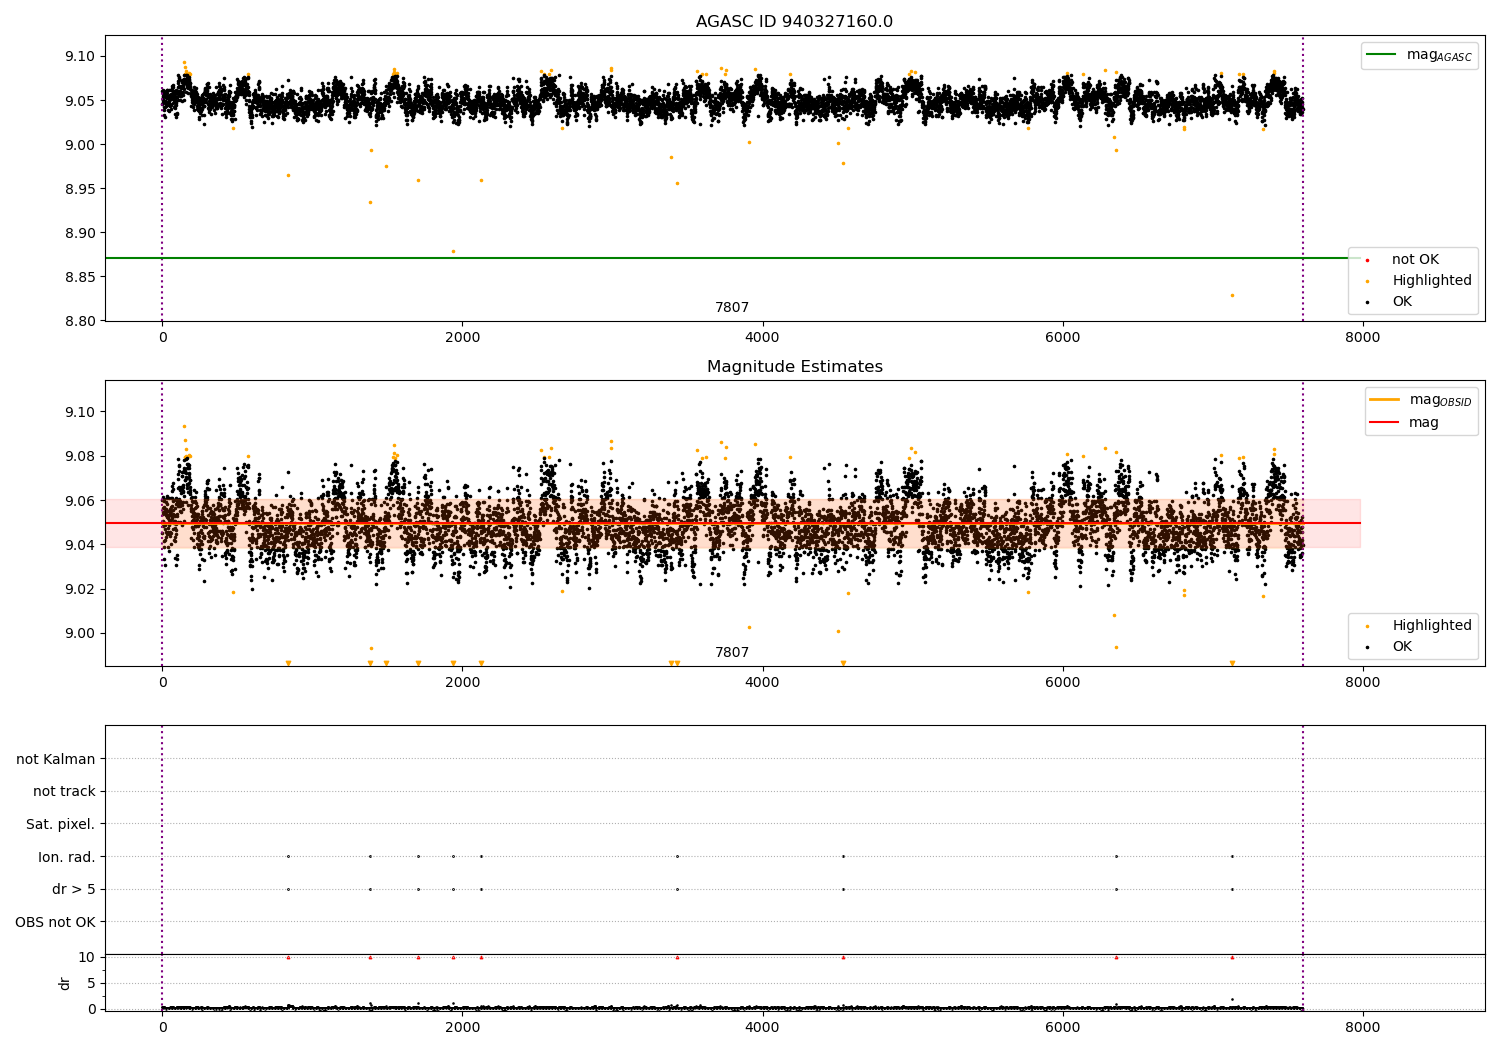Click the 9.08 y-axis tick label
Image resolution: width=1500 pixels, height=1050 pixels.
[x=79, y=457]
